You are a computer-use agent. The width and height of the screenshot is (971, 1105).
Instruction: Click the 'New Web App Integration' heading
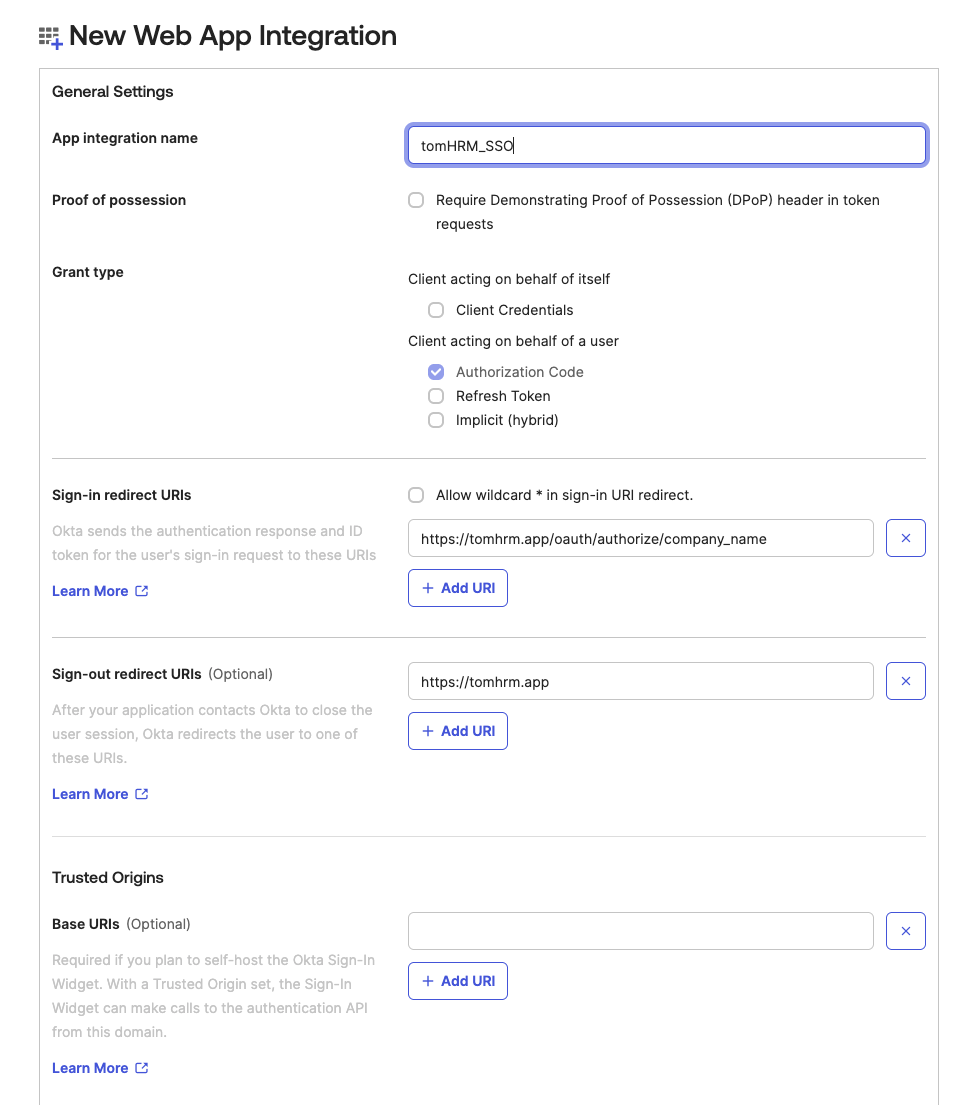click(x=233, y=36)
